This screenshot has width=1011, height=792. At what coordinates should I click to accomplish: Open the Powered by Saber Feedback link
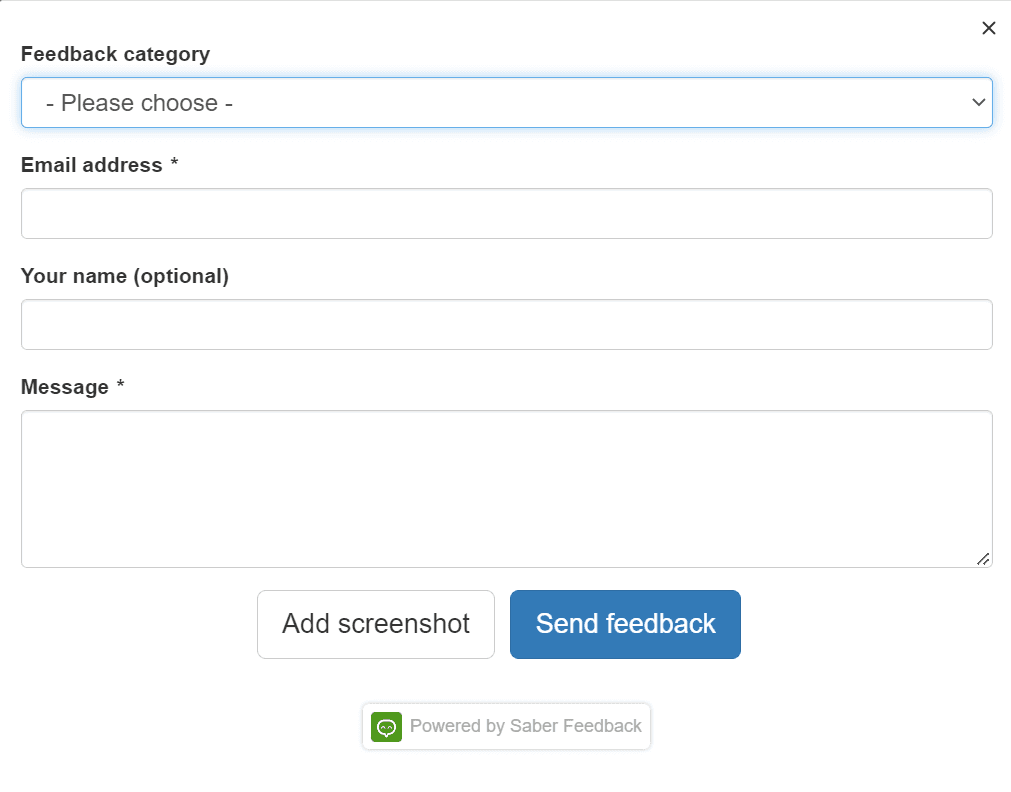pyautogui.click(x=525, y=726)
